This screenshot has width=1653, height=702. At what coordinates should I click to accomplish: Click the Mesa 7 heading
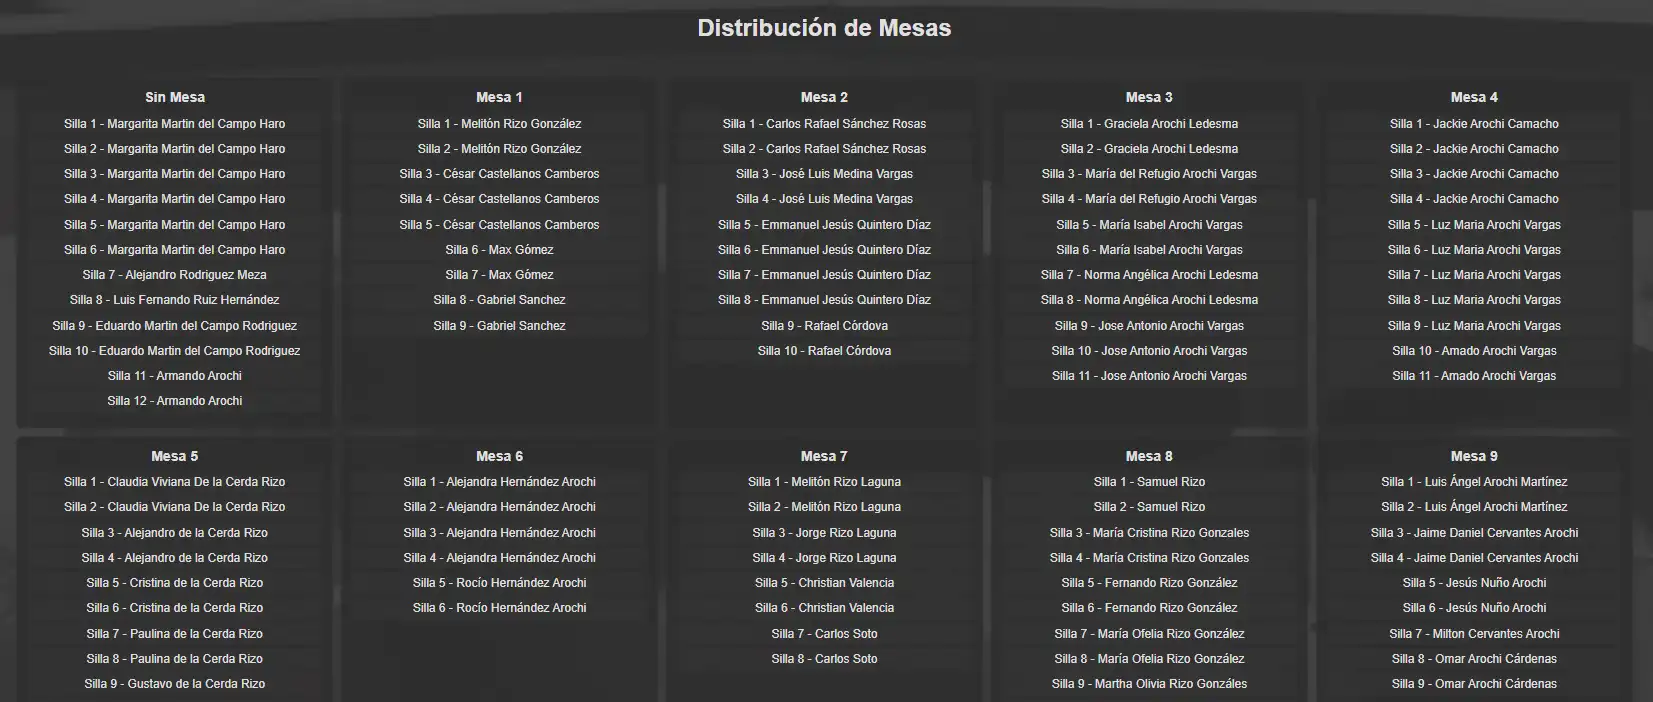click(x=824, y=456)
